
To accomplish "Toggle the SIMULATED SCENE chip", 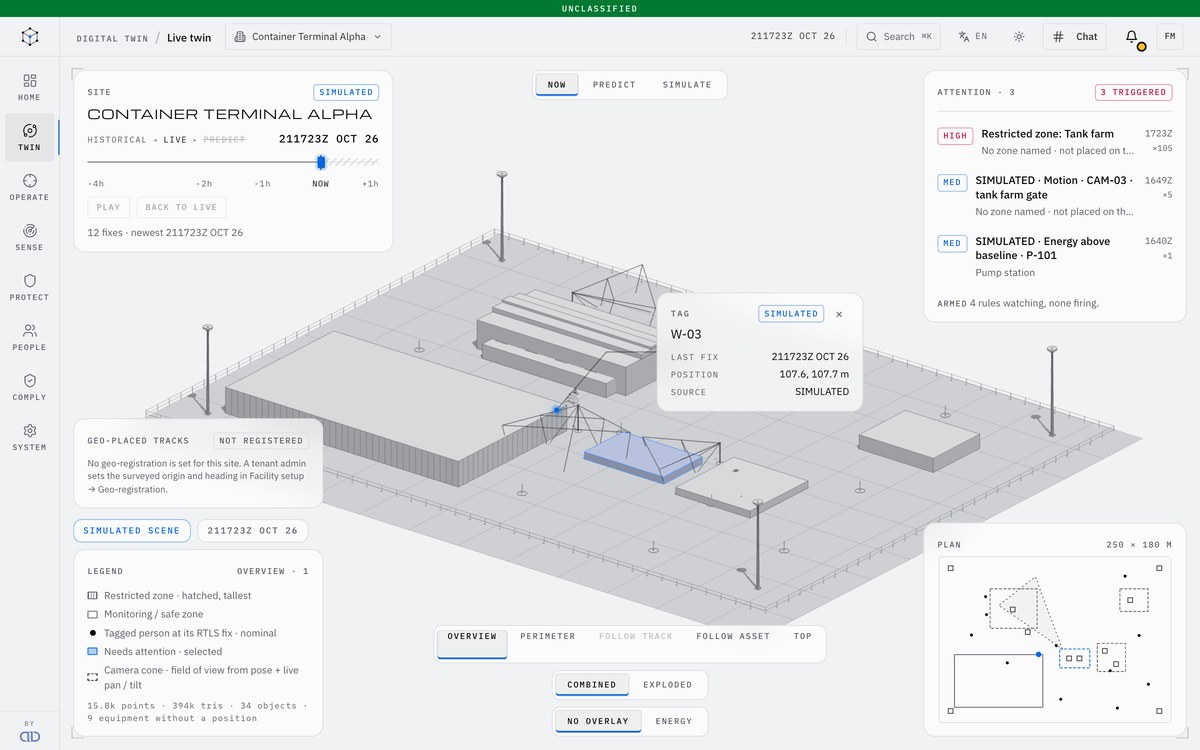I will pos(132,531).
